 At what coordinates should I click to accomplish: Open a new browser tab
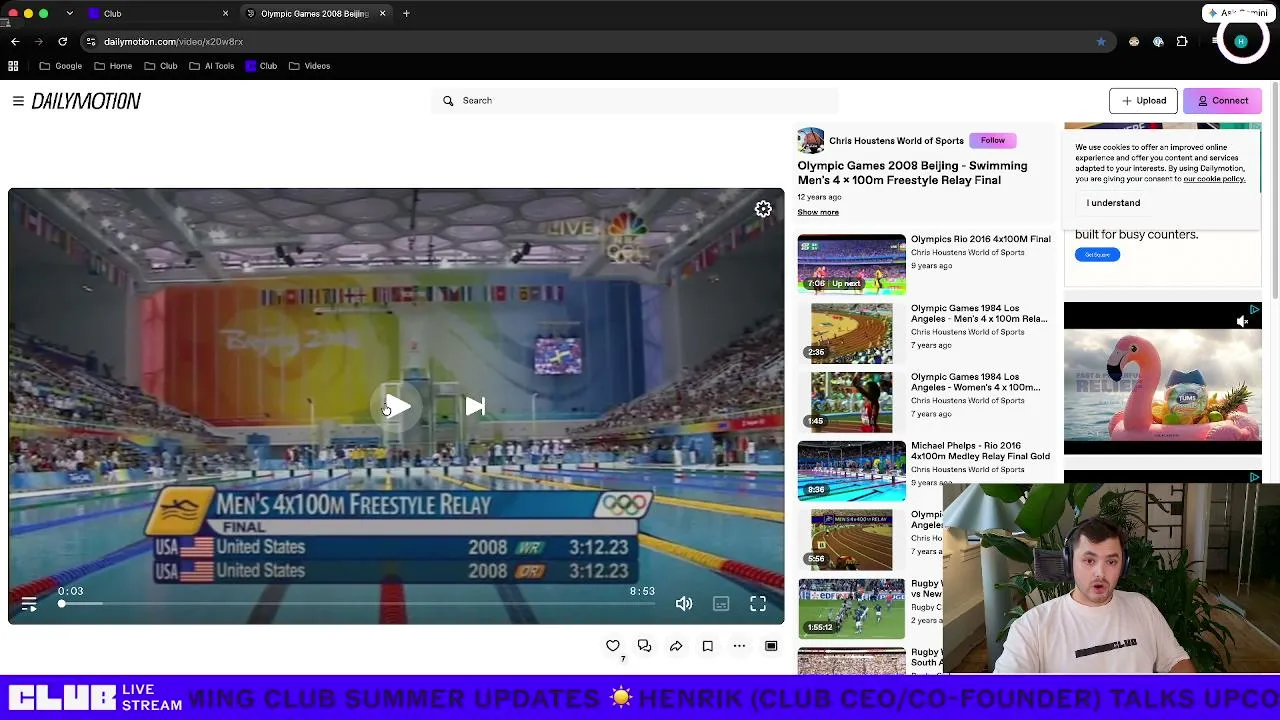click(x=406, y=14)
